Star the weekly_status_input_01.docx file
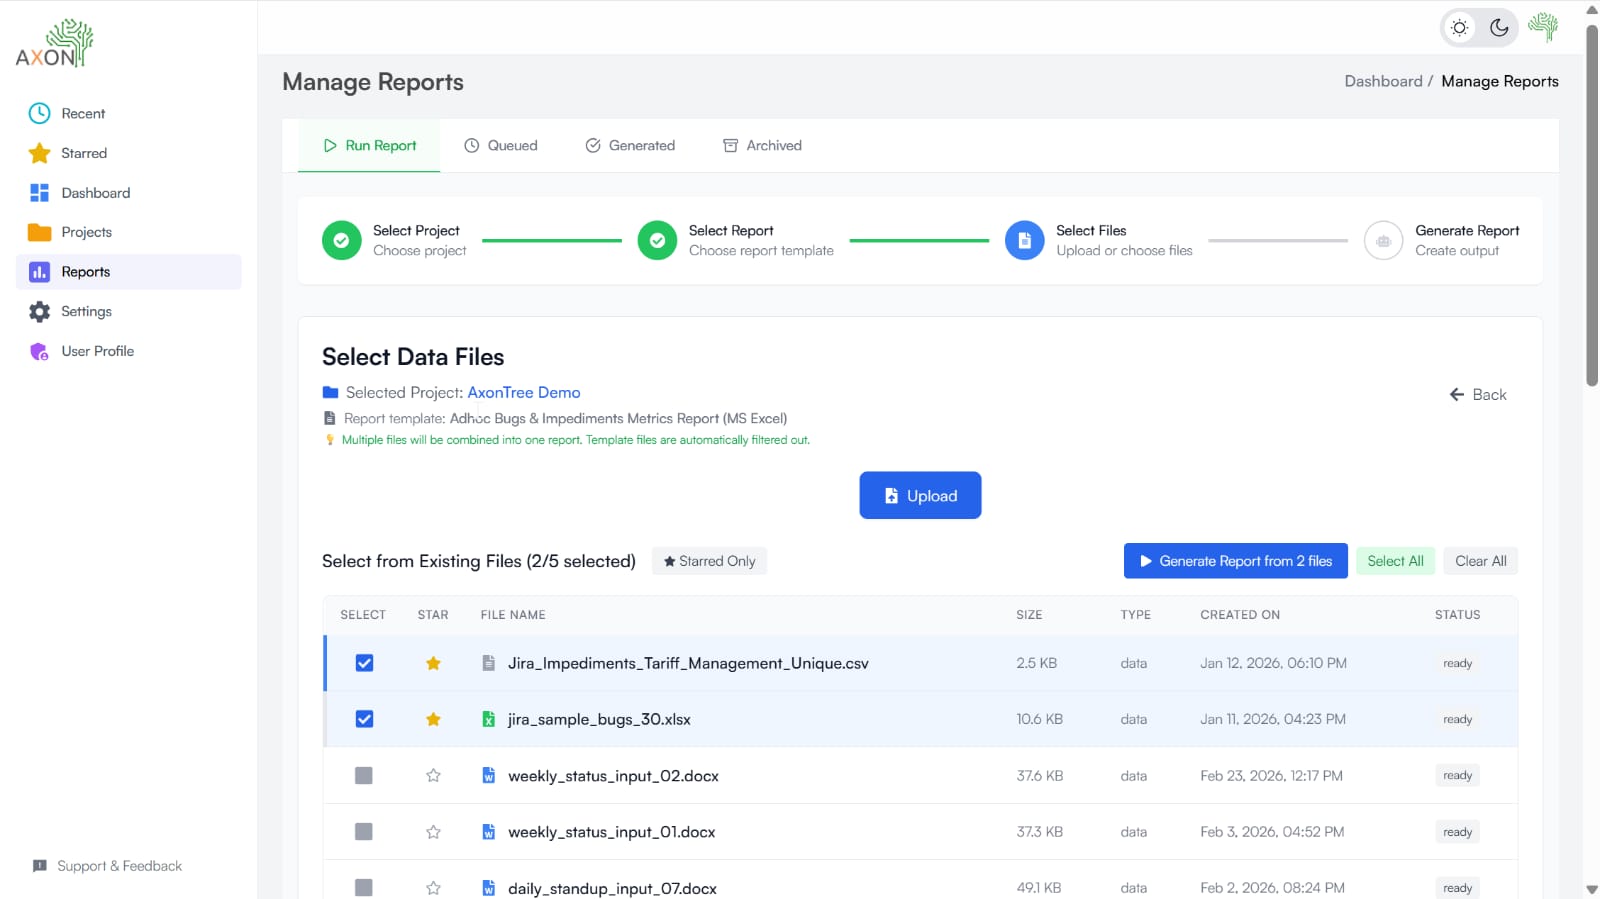 [x=433, y=832]
